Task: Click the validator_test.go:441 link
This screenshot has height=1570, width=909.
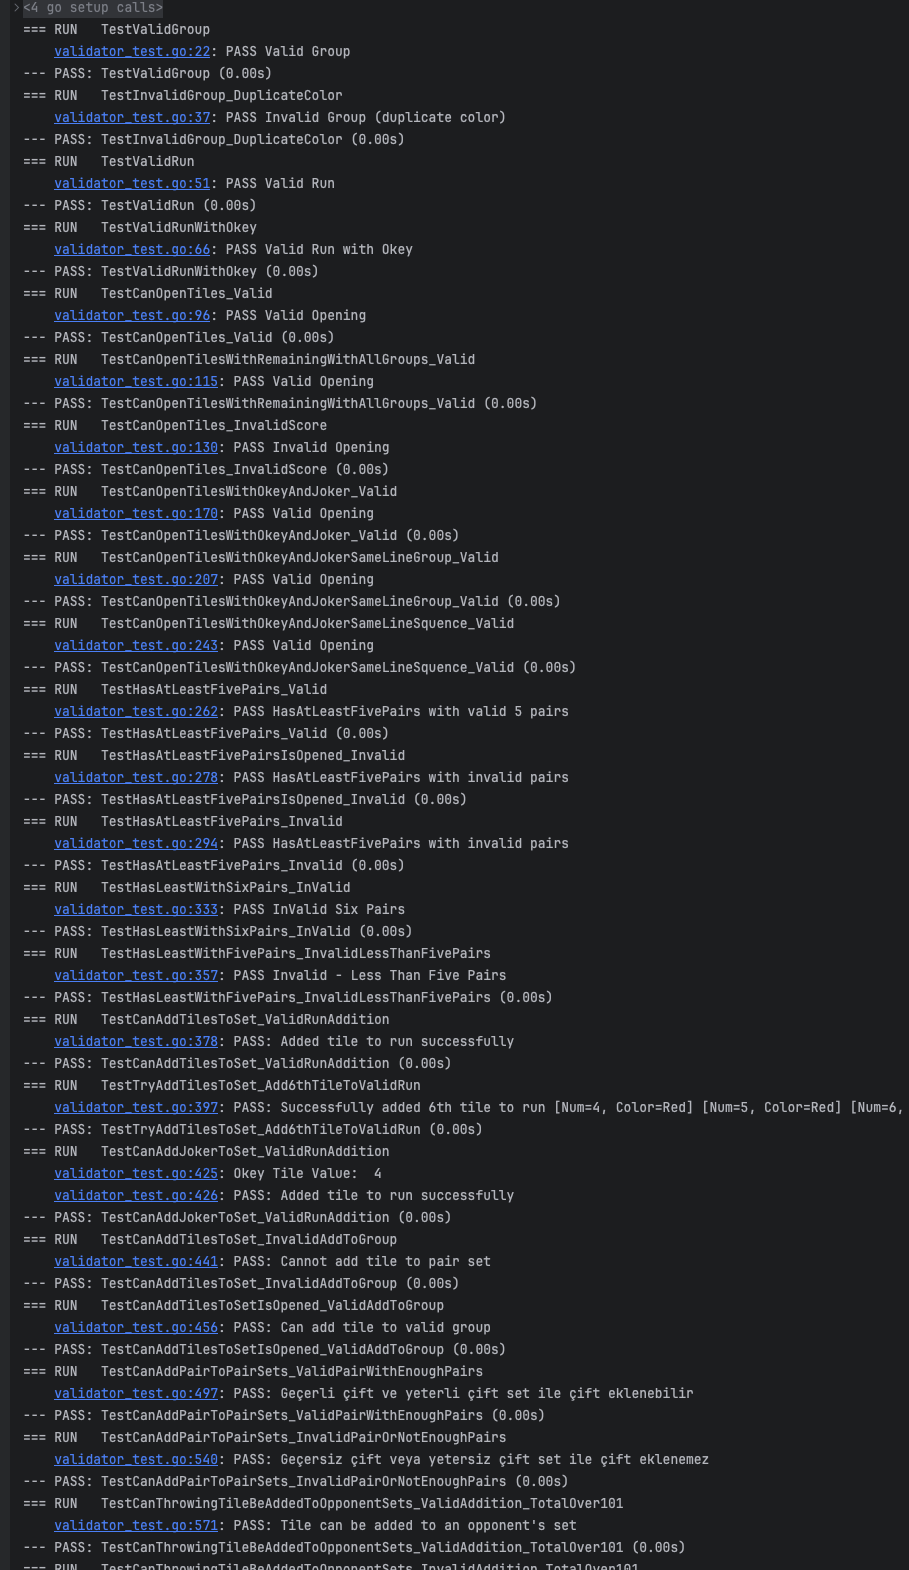Action: pos(136,1261)
